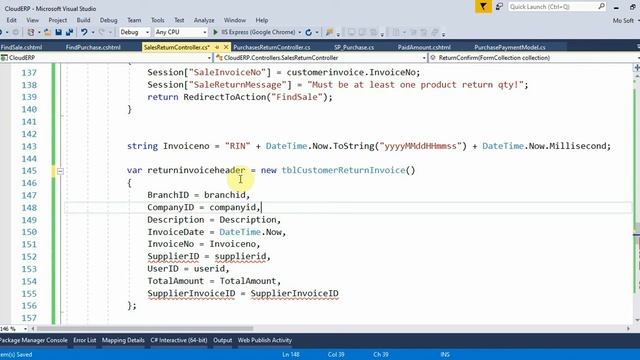The height and width of the screenshot is (360, 640).
Task: Open the Undo history dropdown arrow
Action: (93, 32)
